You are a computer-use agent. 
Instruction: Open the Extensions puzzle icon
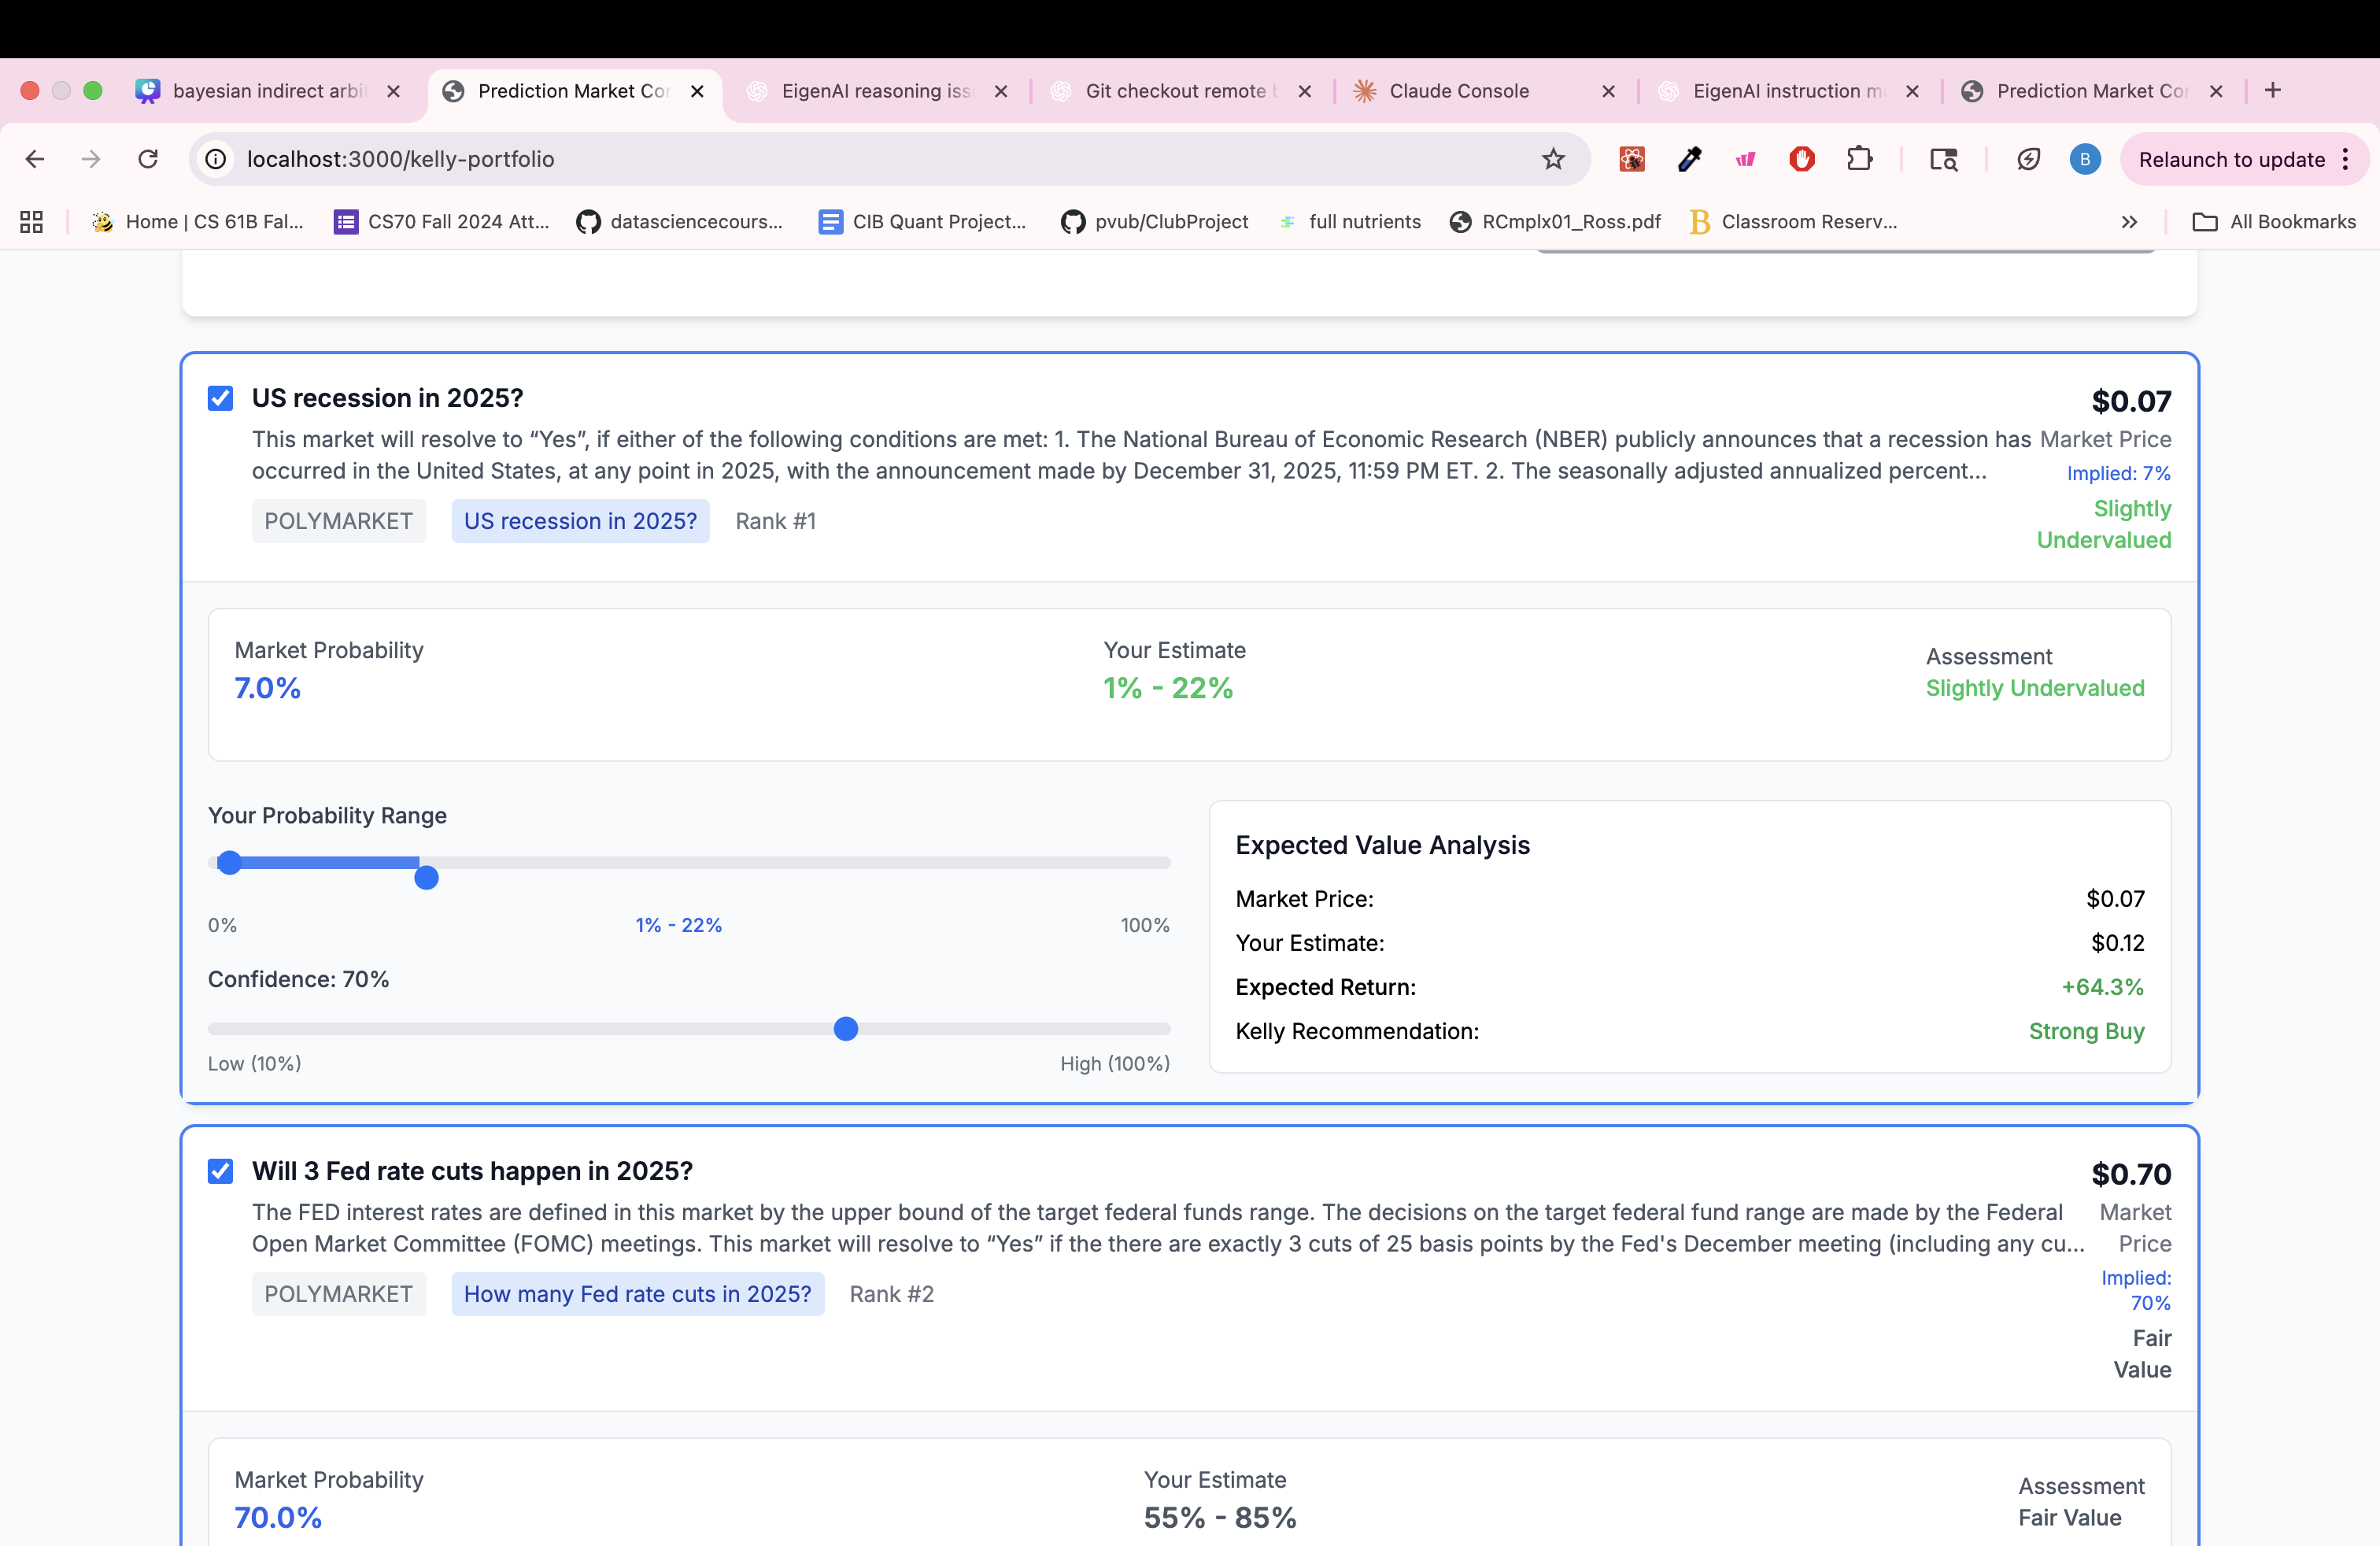tap(1859, 159)
